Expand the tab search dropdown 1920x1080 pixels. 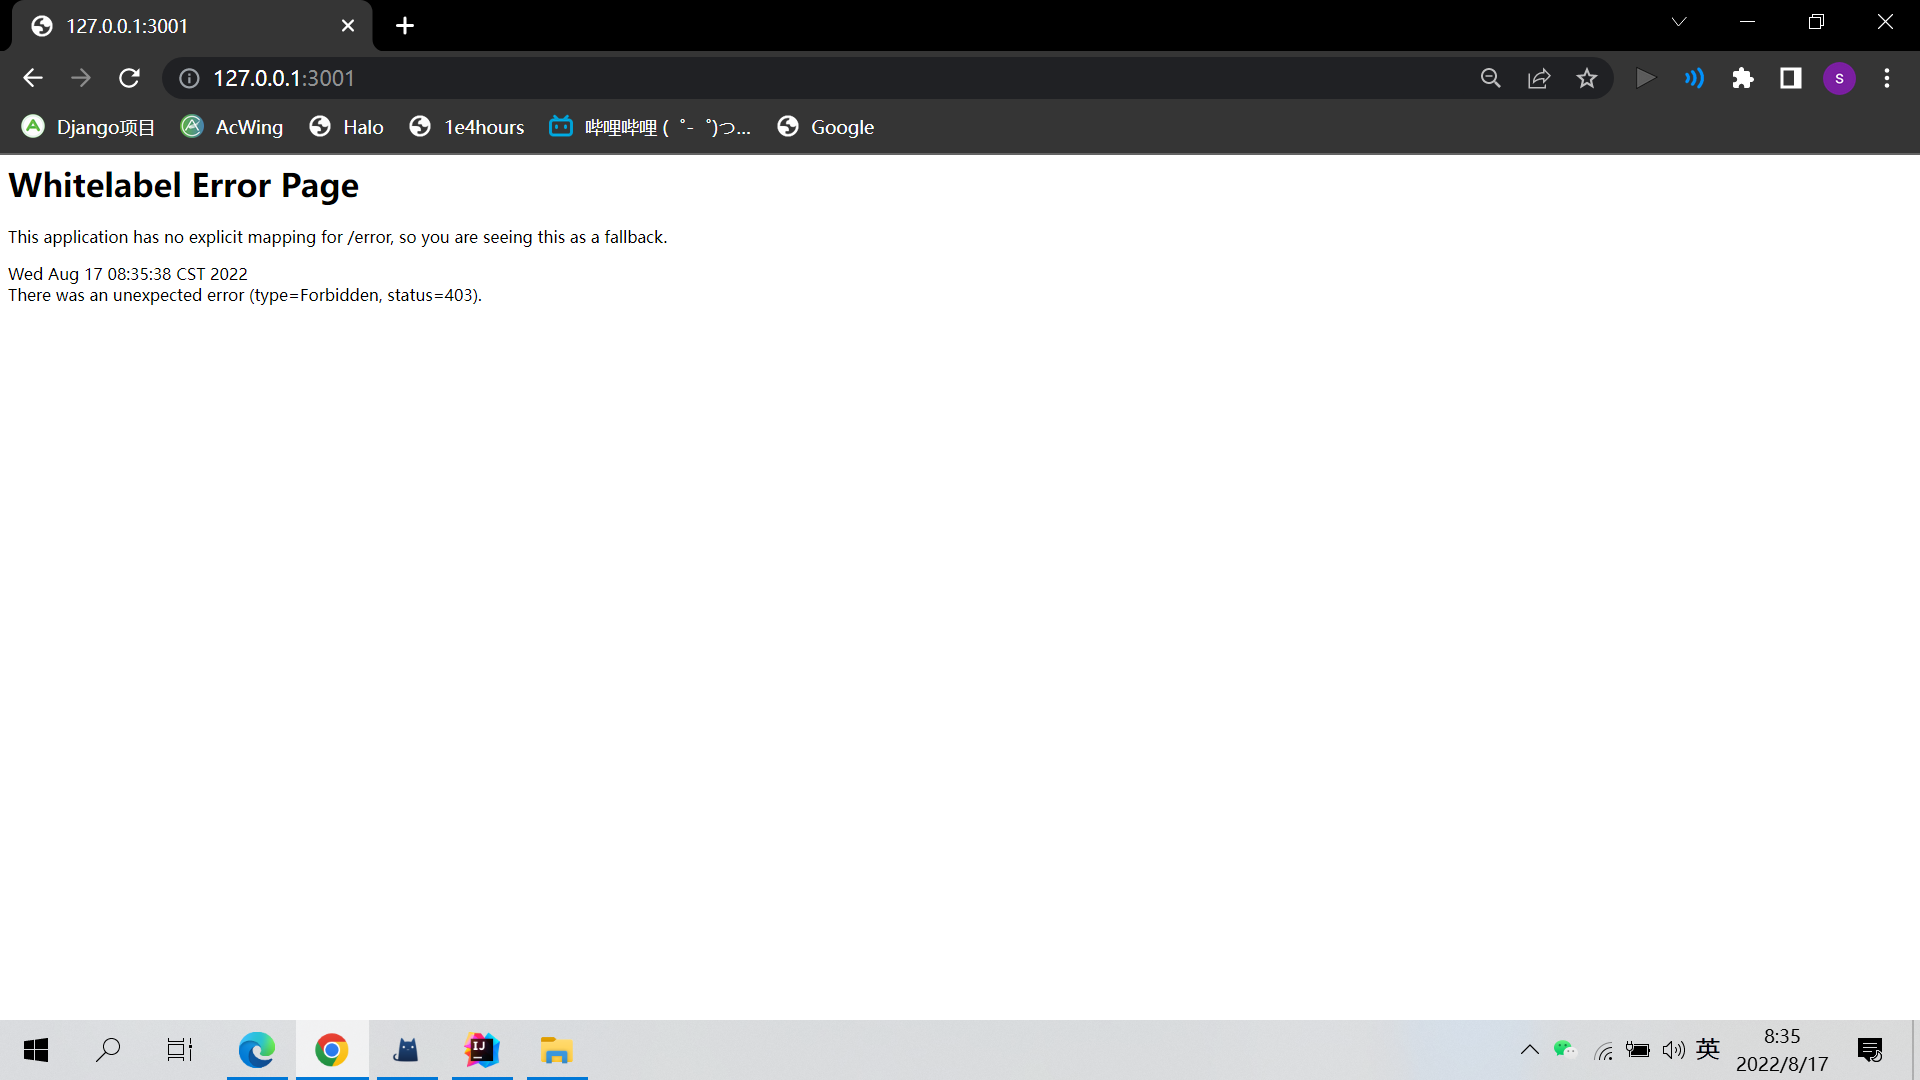[x=1679, y=22]
